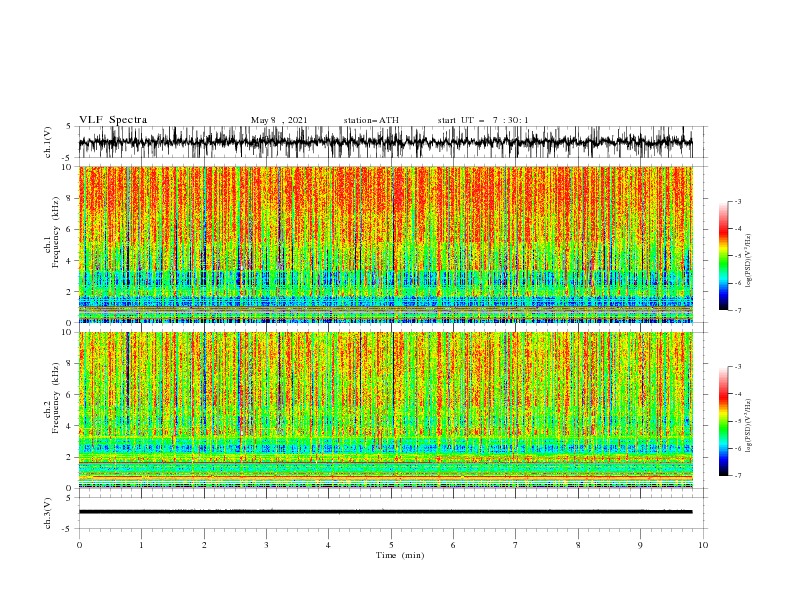Viewport: 792px width, 612px height.
Task: Click the ch.2 spectrogram color scale bar
Action: pos(723,421)
